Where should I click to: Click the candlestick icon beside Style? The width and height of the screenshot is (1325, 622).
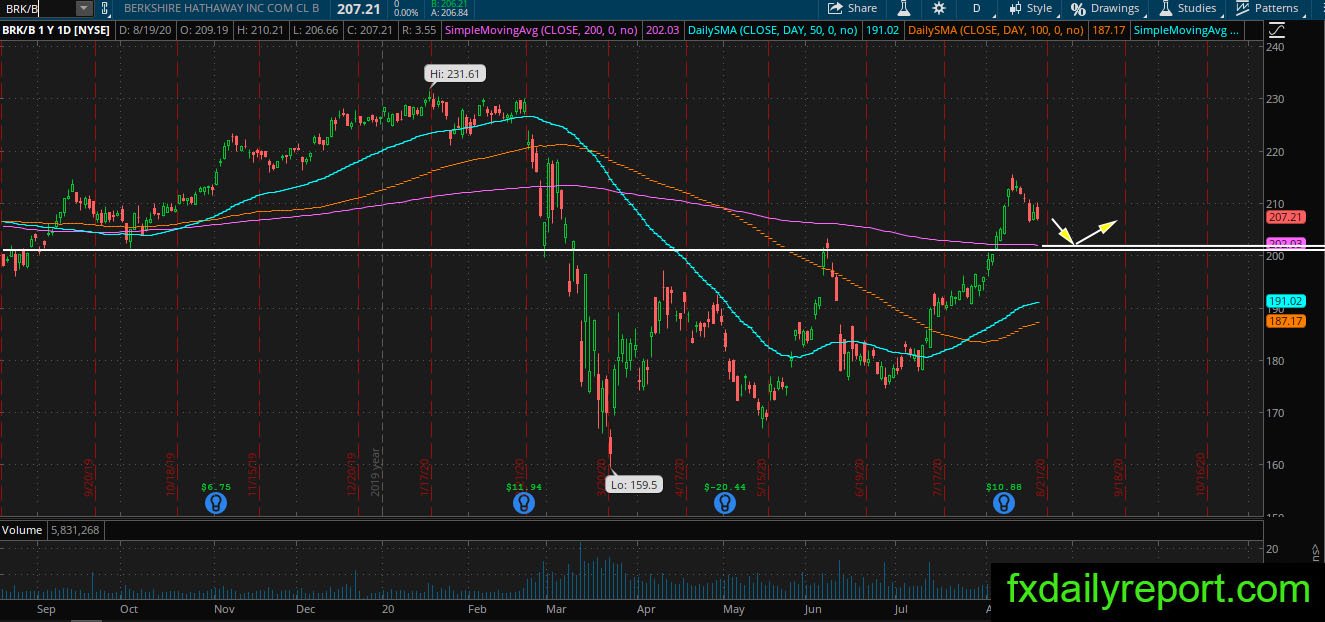1015,8
